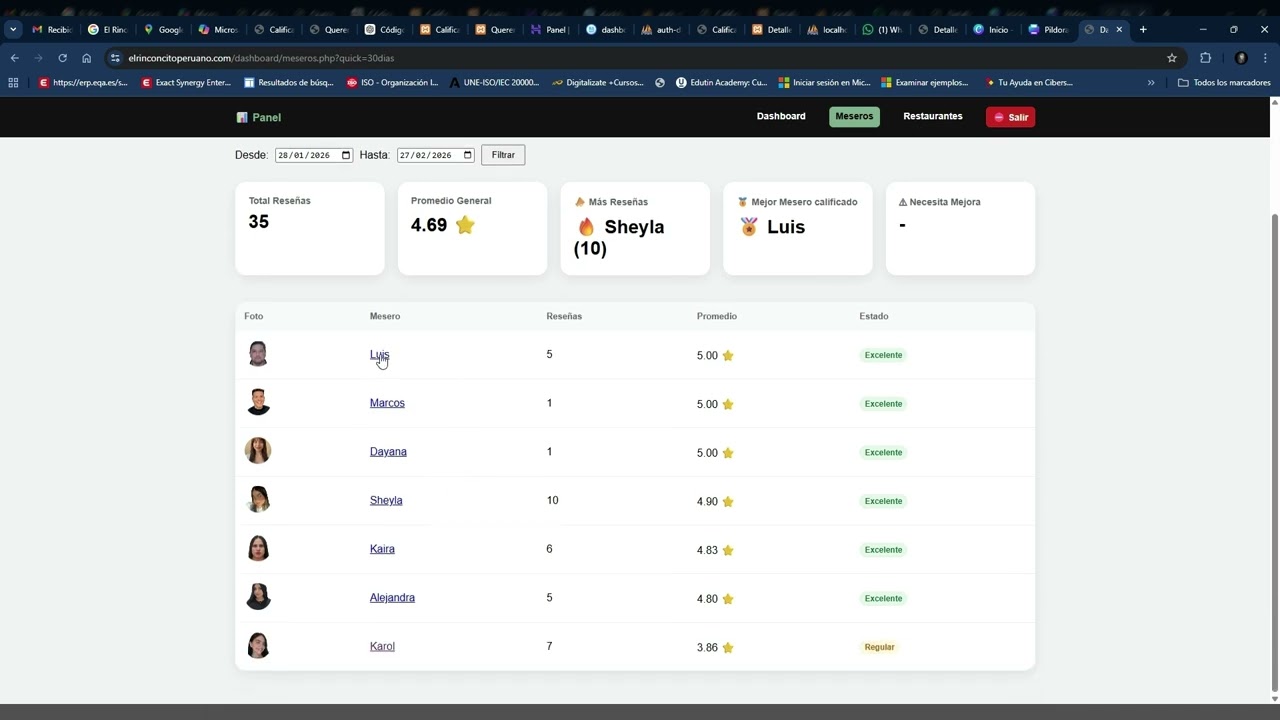Switch to the WhatsApp tab
This screenshot has width=1280, height=720.
(x=882, y=30)
